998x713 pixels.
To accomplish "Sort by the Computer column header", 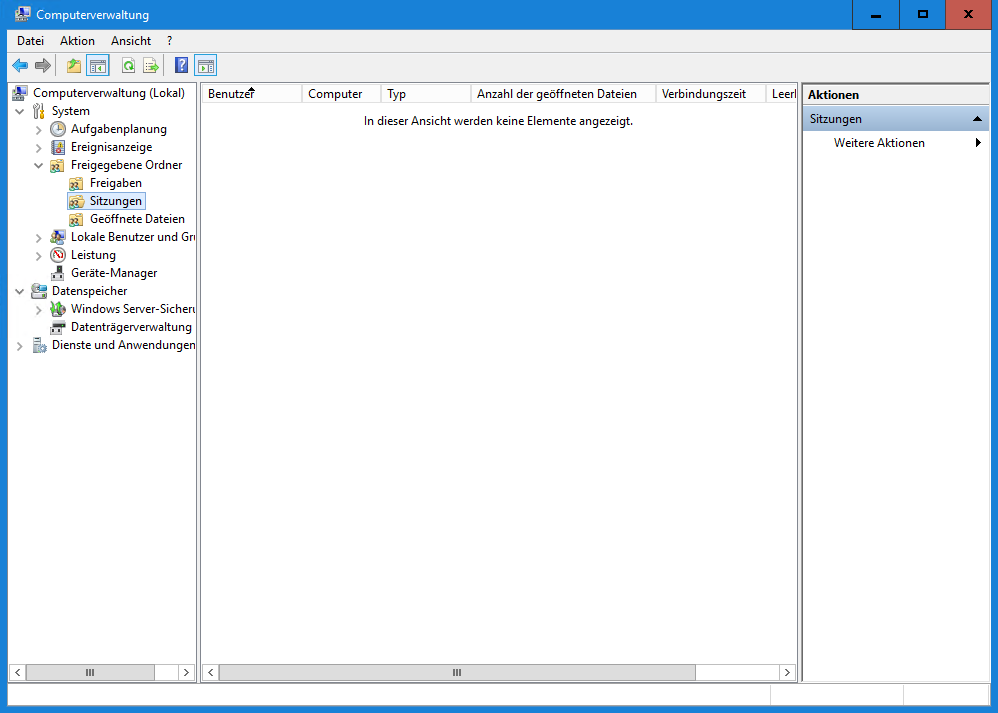I will point(341,94).
